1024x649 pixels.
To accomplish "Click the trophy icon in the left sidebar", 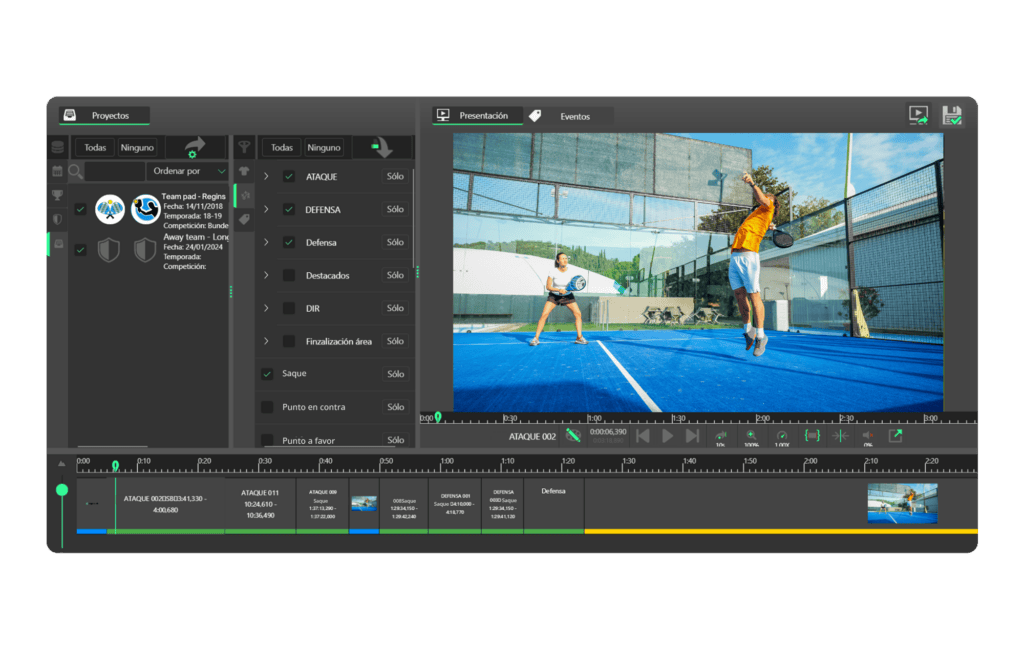I will point(57,195).
